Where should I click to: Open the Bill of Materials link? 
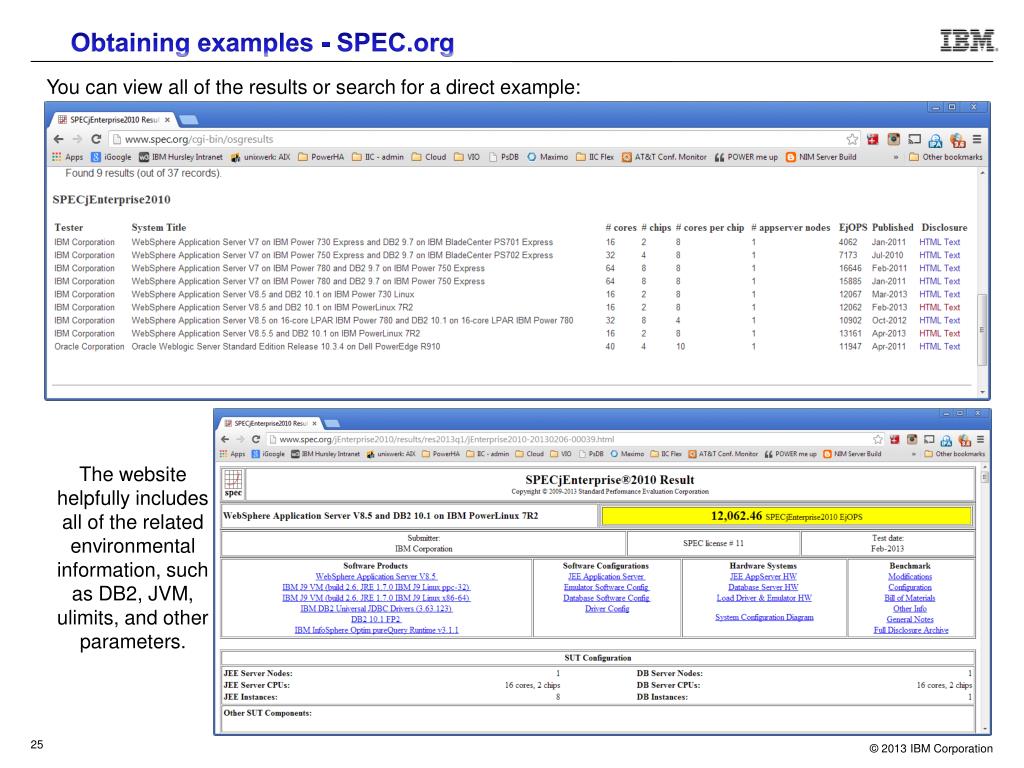coord(910,598)
